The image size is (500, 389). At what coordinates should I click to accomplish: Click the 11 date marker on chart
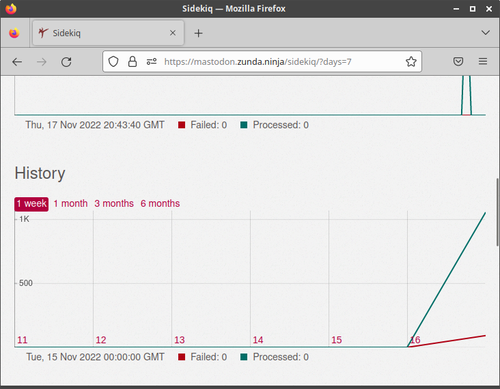point(22,340)
